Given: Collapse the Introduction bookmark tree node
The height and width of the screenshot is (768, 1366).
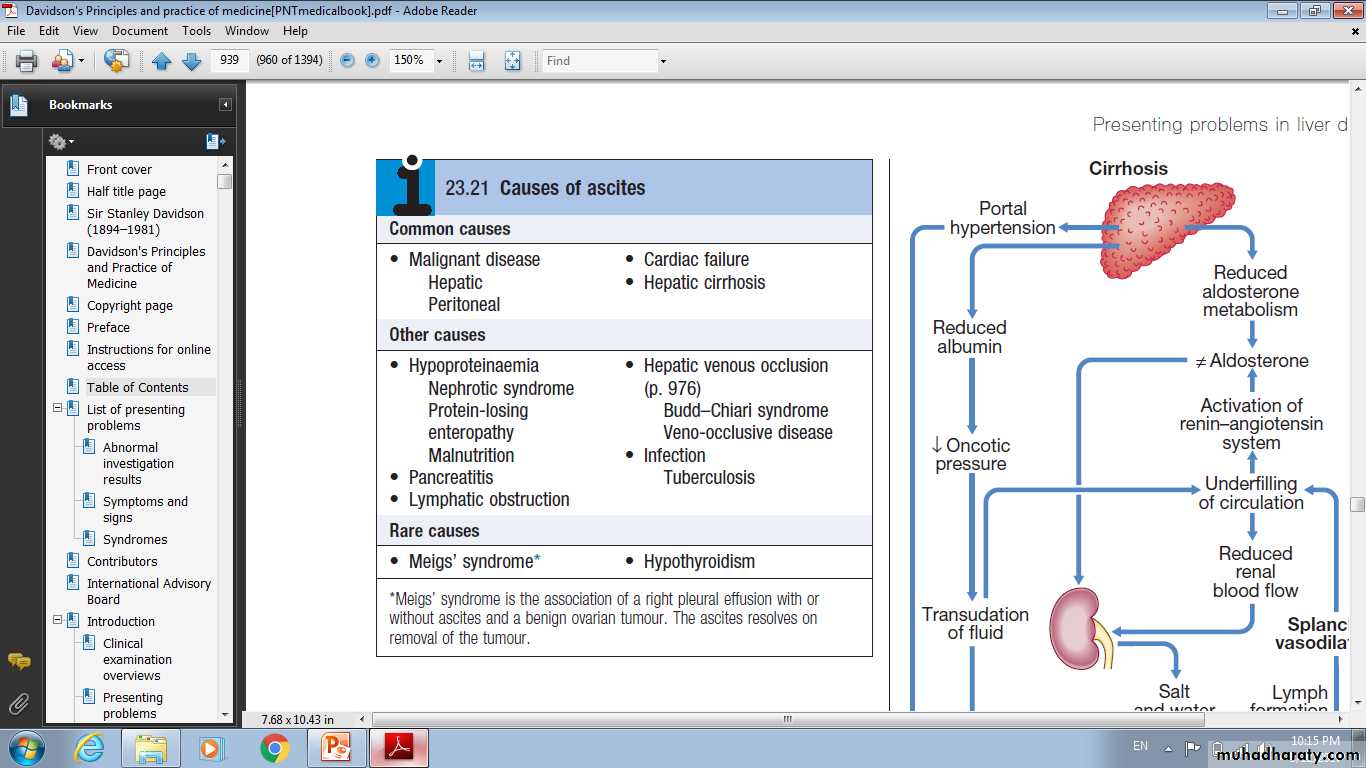Looking at the screenshot, I should point(58,621).
